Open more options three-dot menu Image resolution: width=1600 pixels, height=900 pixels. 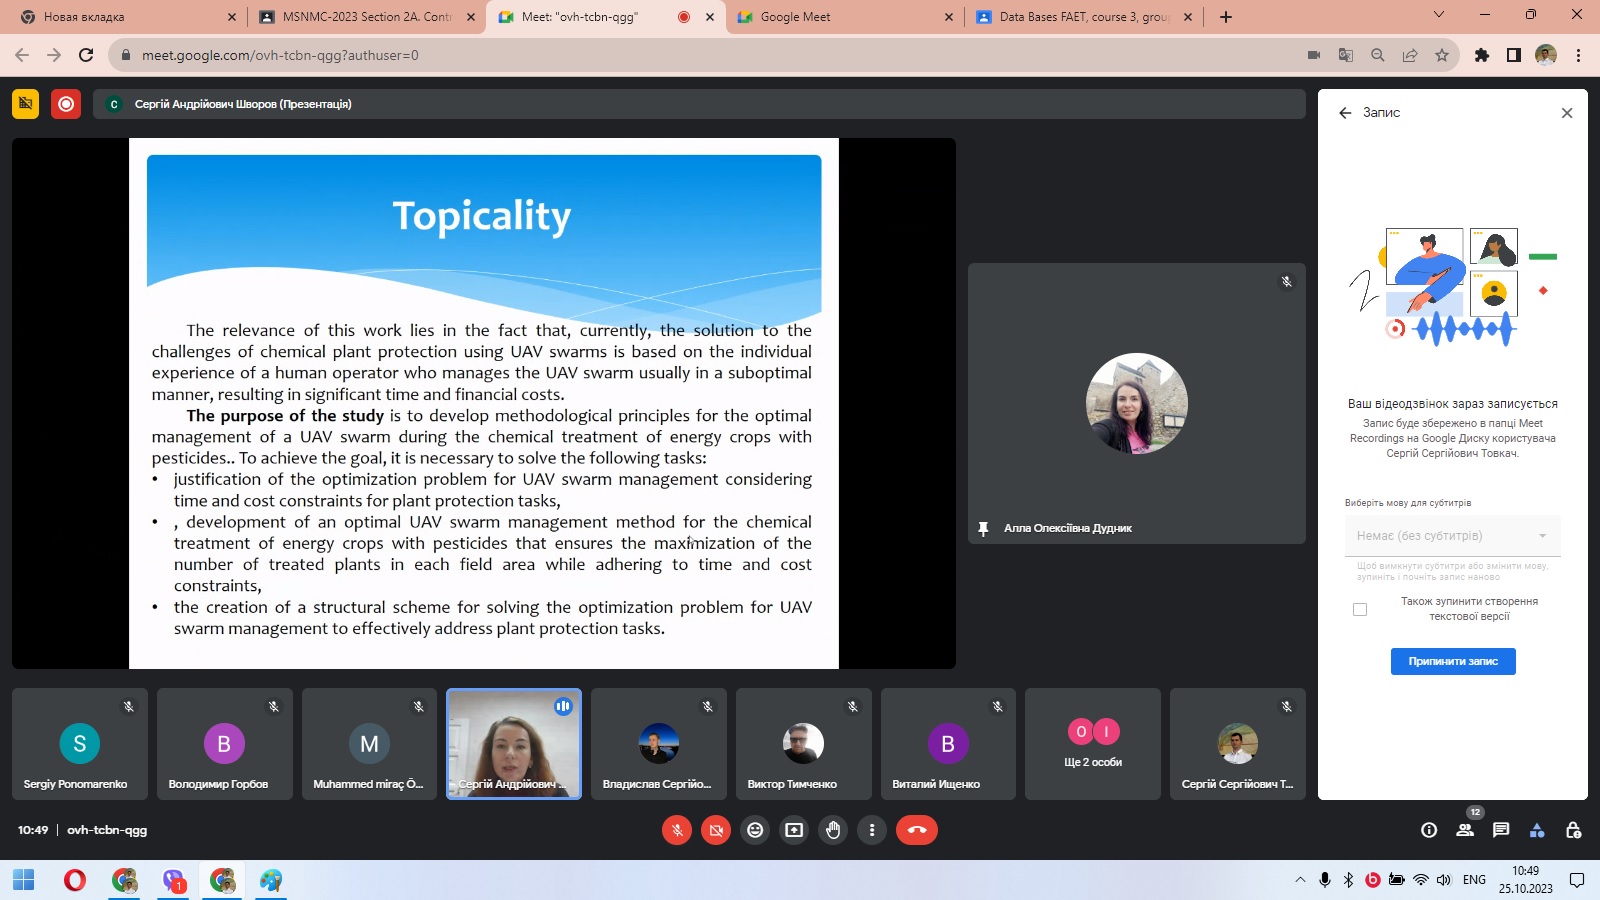pos(872,830)
